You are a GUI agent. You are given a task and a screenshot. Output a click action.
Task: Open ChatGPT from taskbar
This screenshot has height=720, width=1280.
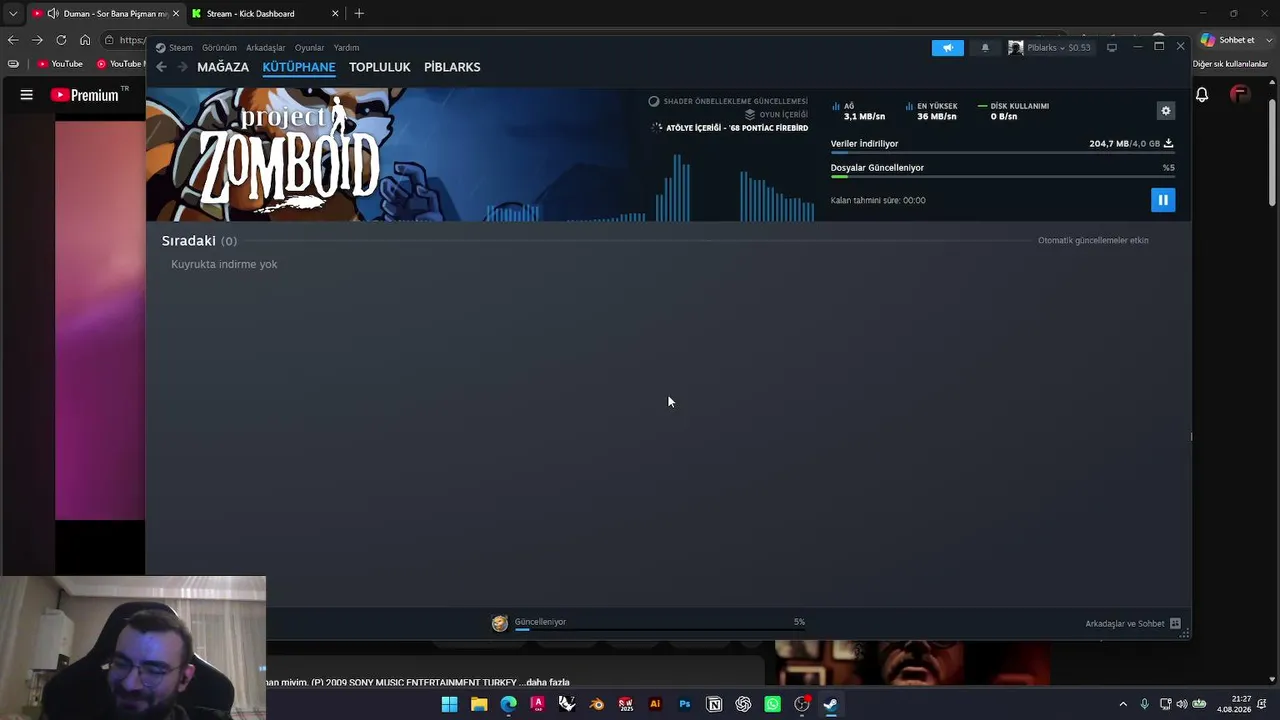tap(743, 704)
